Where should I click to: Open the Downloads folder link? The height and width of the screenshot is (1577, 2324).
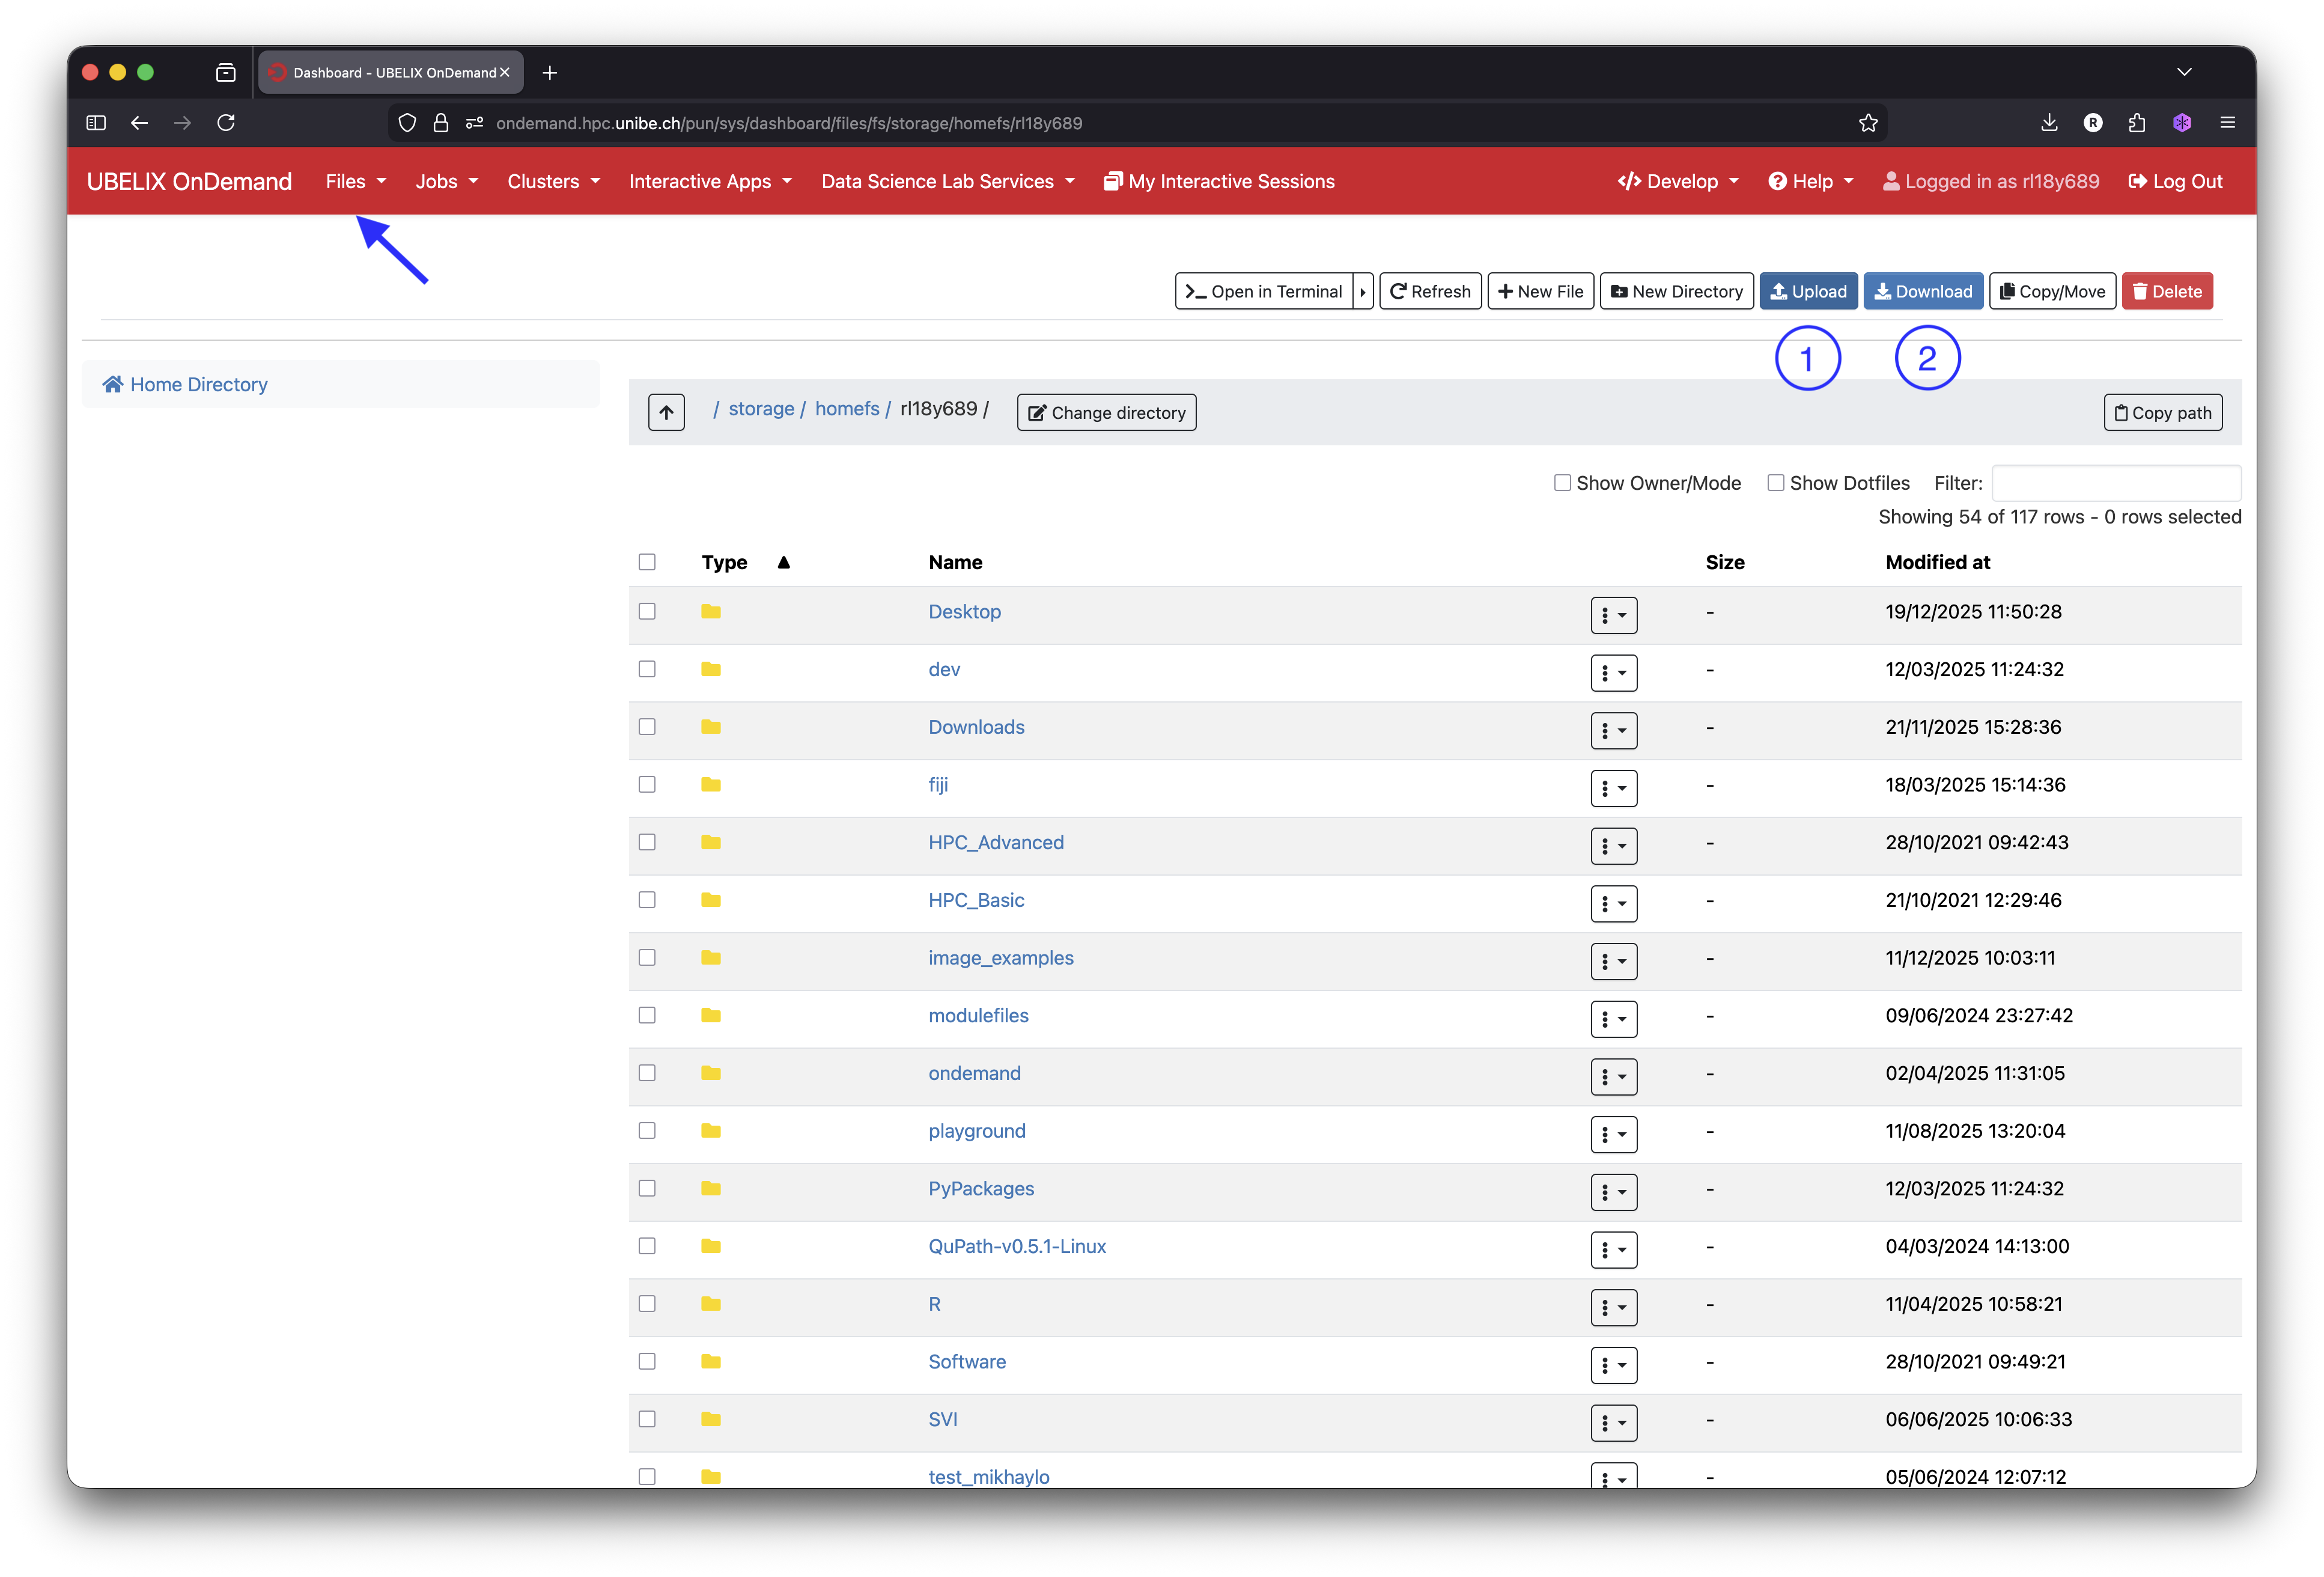coord(976,727)
